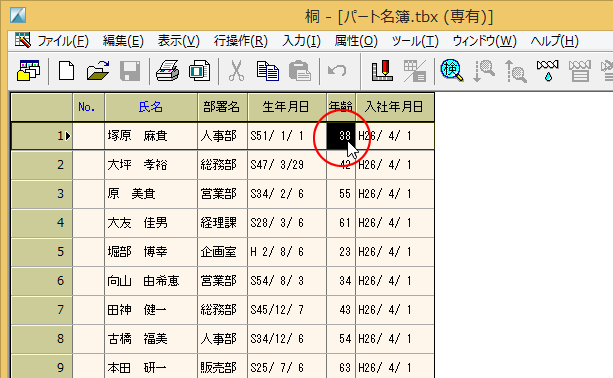Search upward with the arrow magnifier icon
613x378 pixels.
(x=516, y=71)
